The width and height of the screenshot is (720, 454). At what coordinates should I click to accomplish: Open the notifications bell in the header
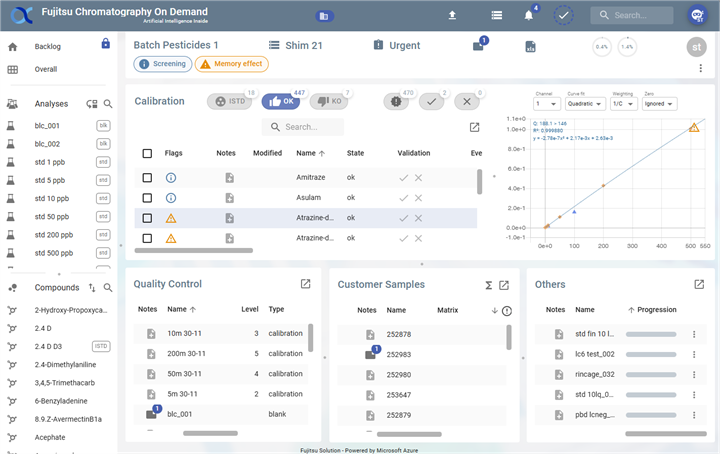coord(529,16)
